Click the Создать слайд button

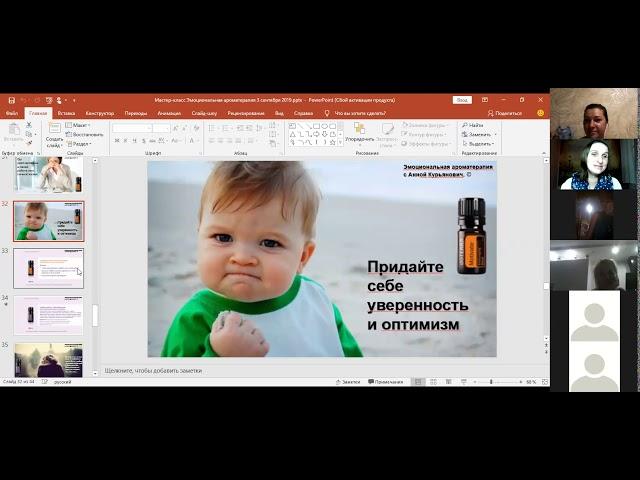[54, 136]
